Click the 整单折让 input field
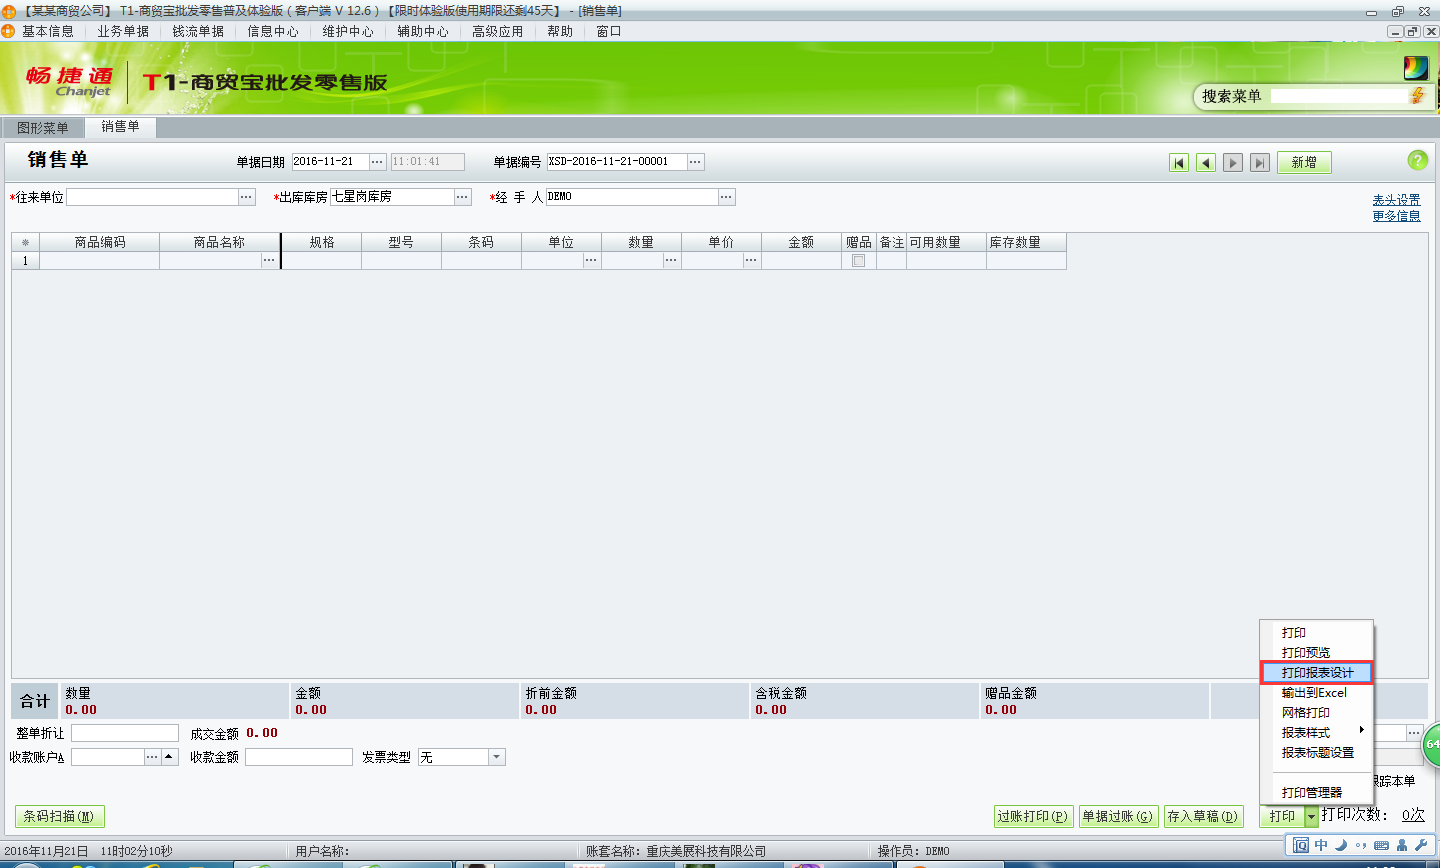Viewport: 1440px width, 868px height. pos(124,732)
